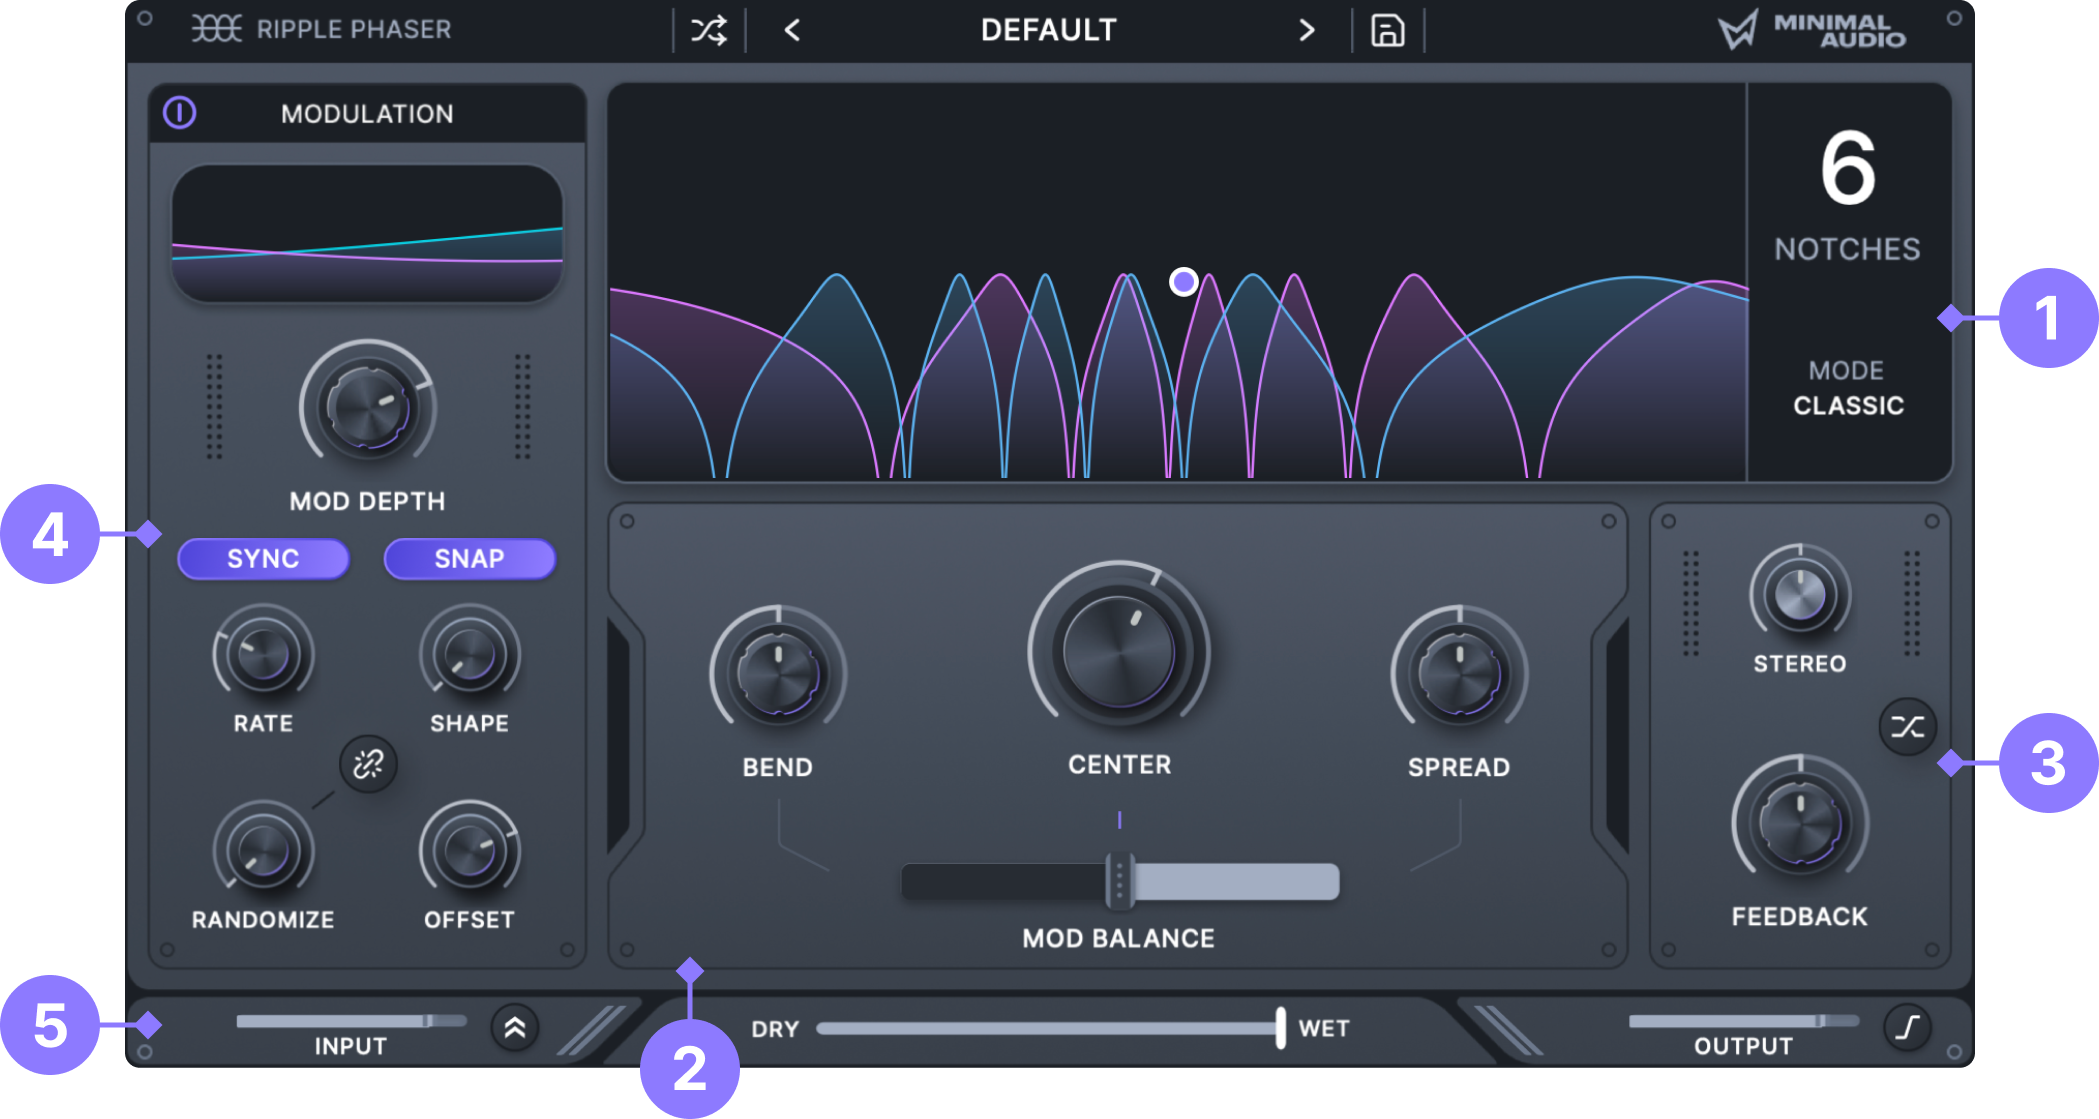Click the purple node in spectrum display
Screen dimensions: 2099x1119
(1184, 282)
